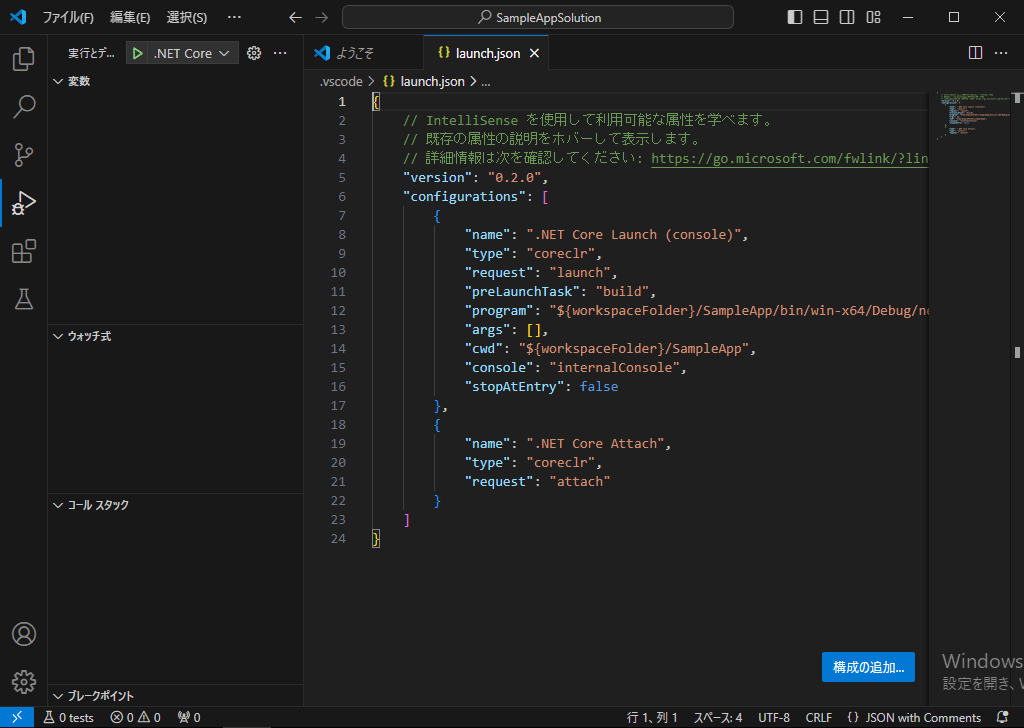This screenshot has width=1024, height=728.
Task: Open the Accounts icon in activity bar
Action: pyautogui.click(x=23, y=634)
